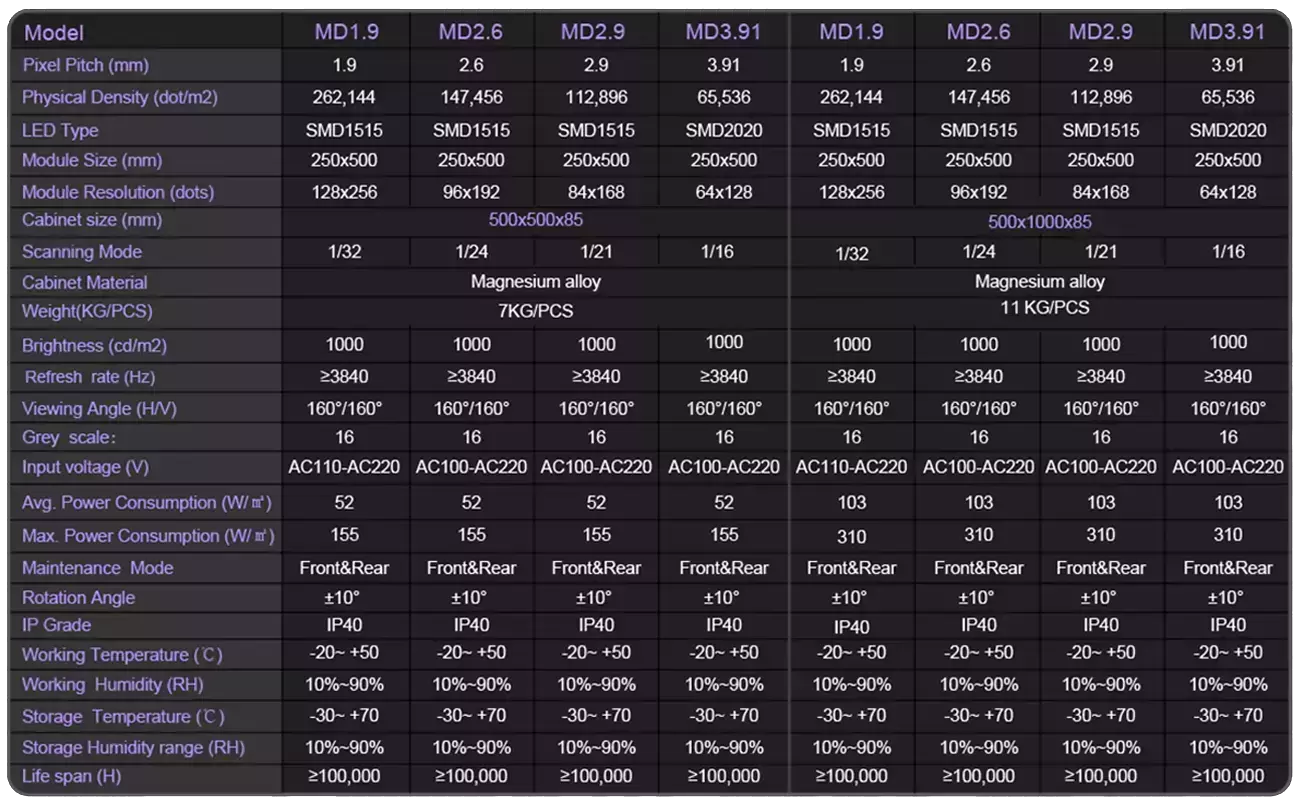1300x806 pixels.
Task: Click the Life span (H) label
Action: (71, 776)
